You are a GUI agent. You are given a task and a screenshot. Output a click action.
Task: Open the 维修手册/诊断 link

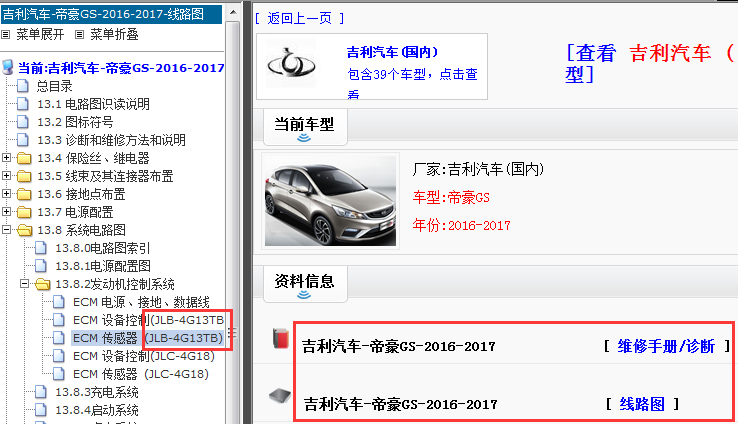[666, 346]
